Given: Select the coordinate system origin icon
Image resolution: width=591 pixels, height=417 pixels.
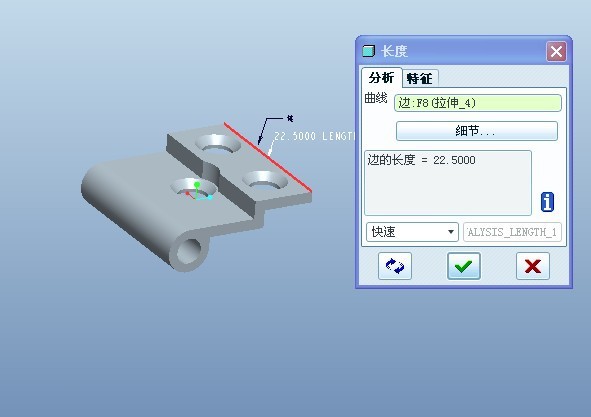Looking at the screenshot, I should 198,192.
